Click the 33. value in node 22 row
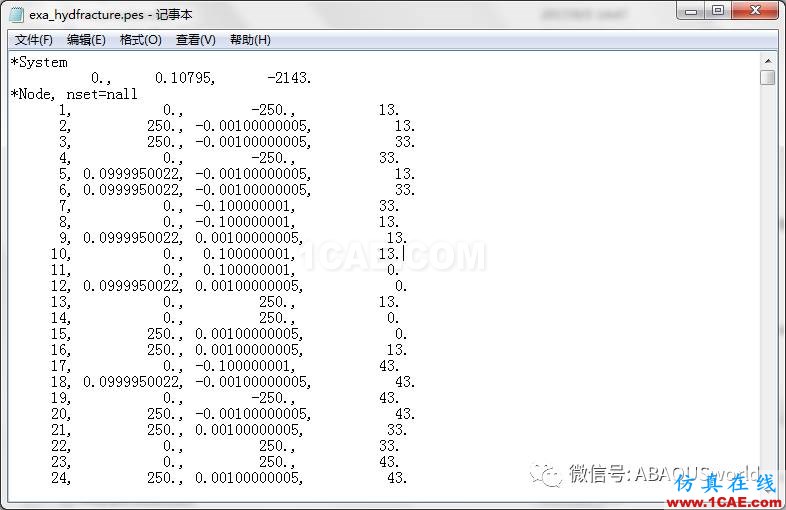 coord(389,446)
